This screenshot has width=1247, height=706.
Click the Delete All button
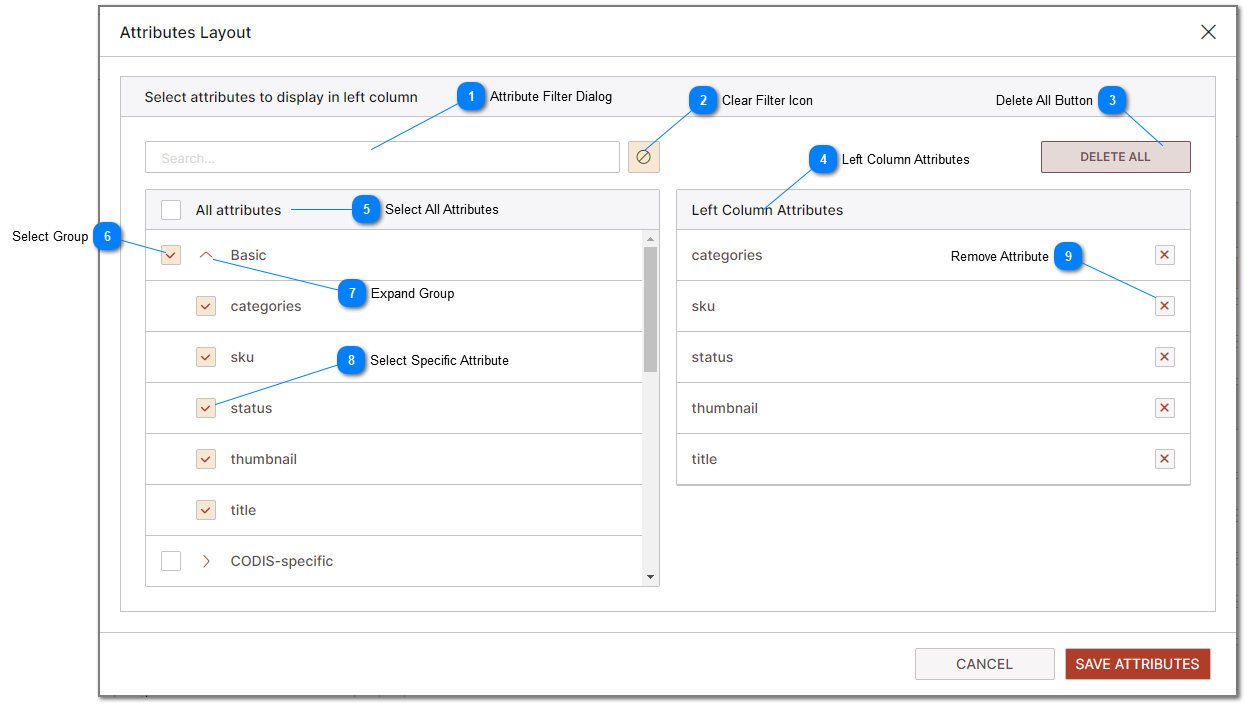[x=1115, y=157]
